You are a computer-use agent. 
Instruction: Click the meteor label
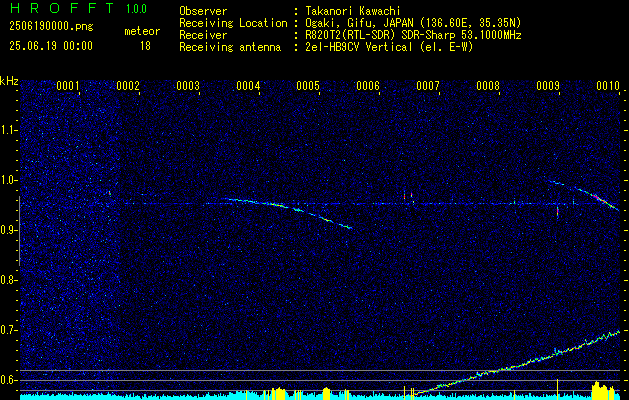[x=142, y=31]
